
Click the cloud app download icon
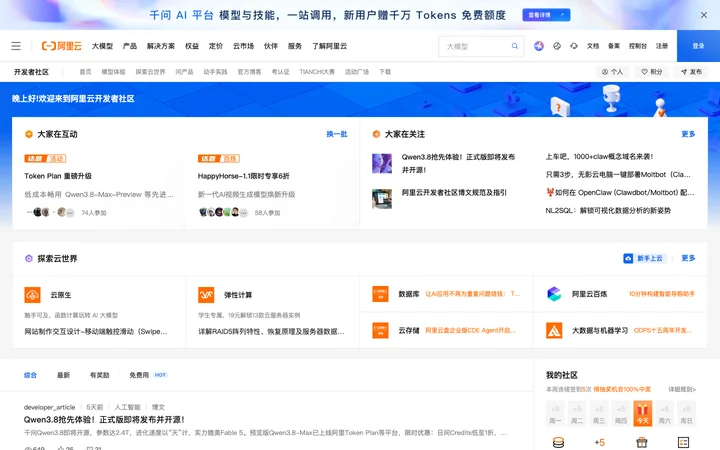click(574, 46)
